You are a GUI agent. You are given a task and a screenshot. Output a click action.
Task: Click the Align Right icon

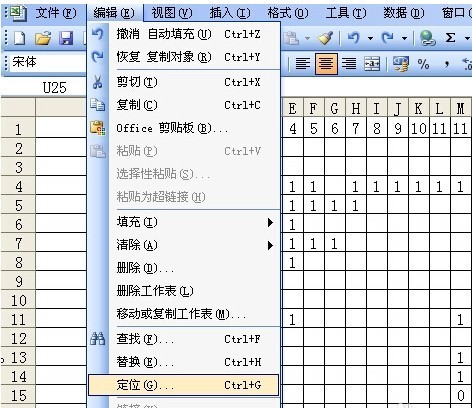[349, 63]
